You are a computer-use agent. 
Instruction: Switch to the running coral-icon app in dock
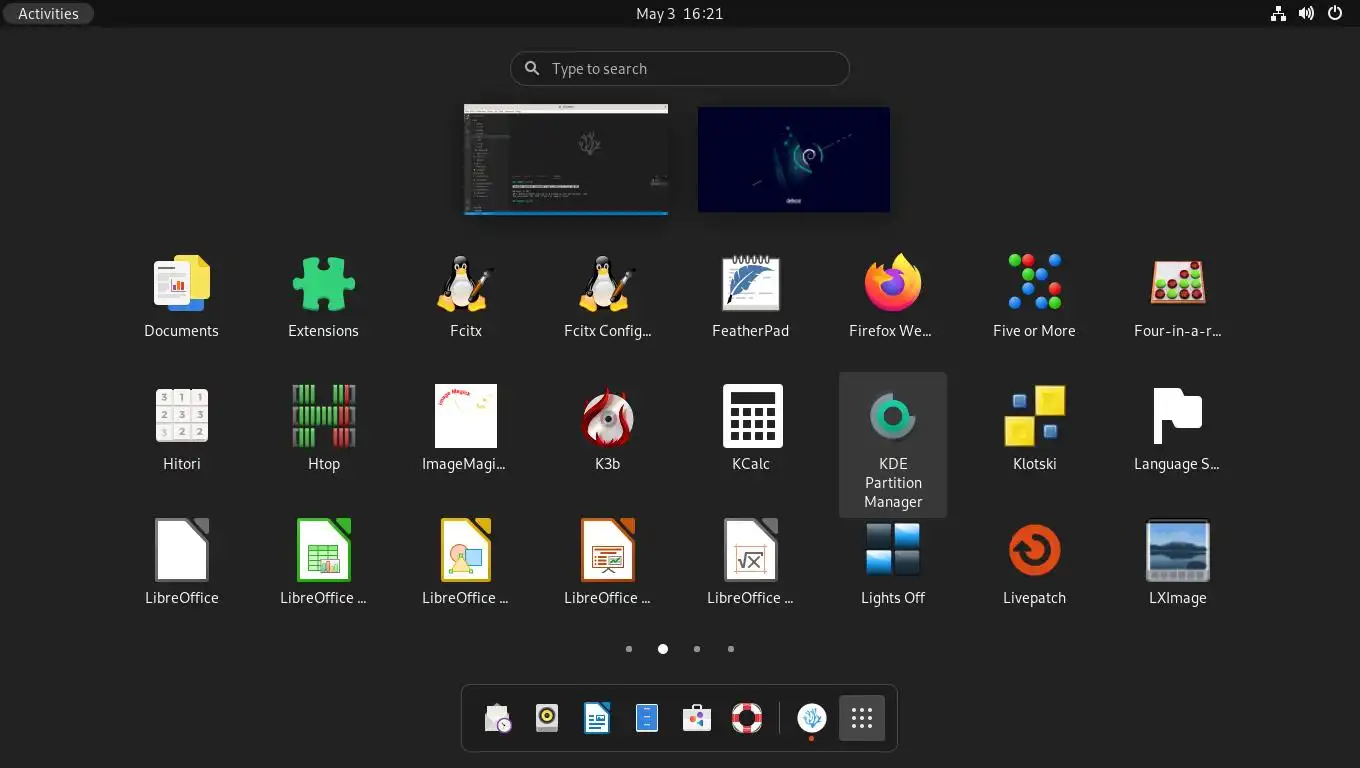click(x=811, y=718)
